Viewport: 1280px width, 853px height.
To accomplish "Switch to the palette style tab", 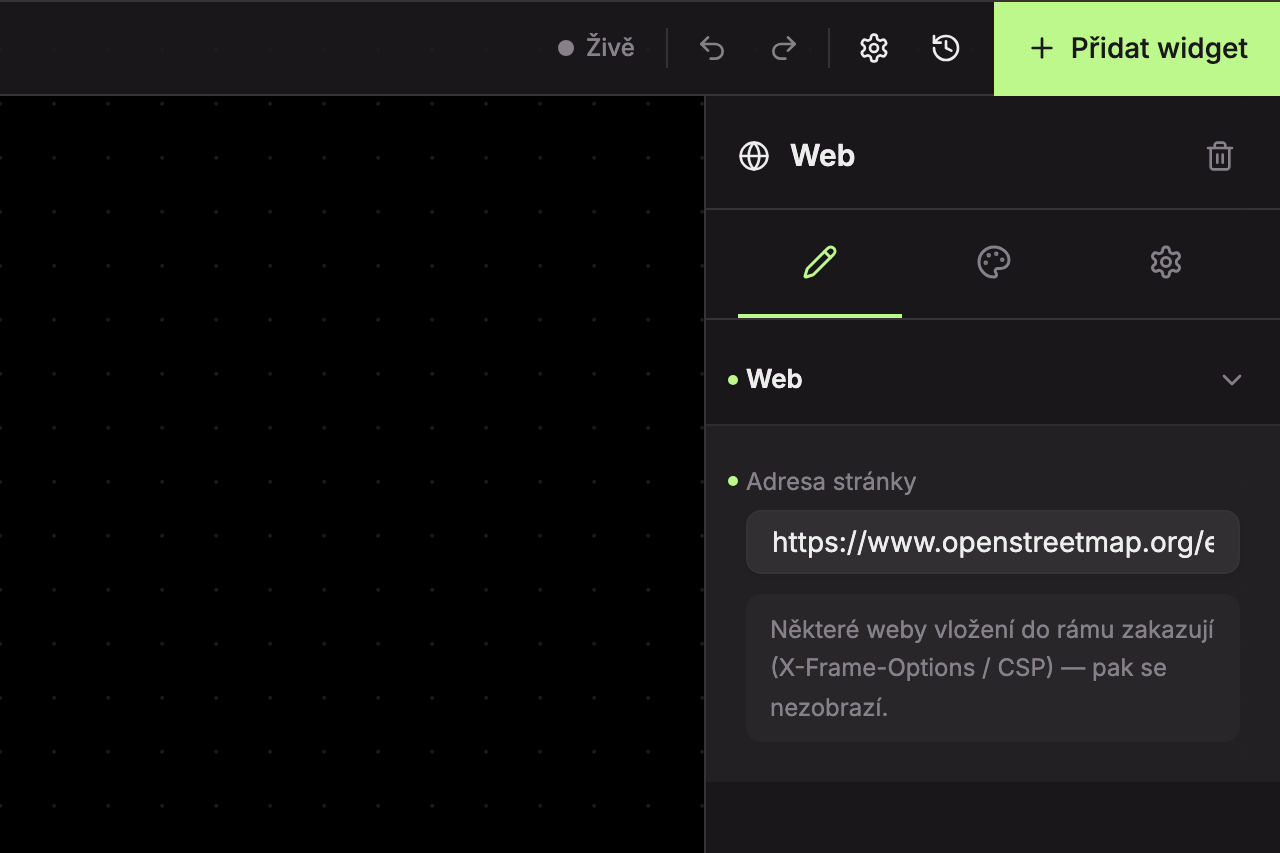I will point(993,263).
